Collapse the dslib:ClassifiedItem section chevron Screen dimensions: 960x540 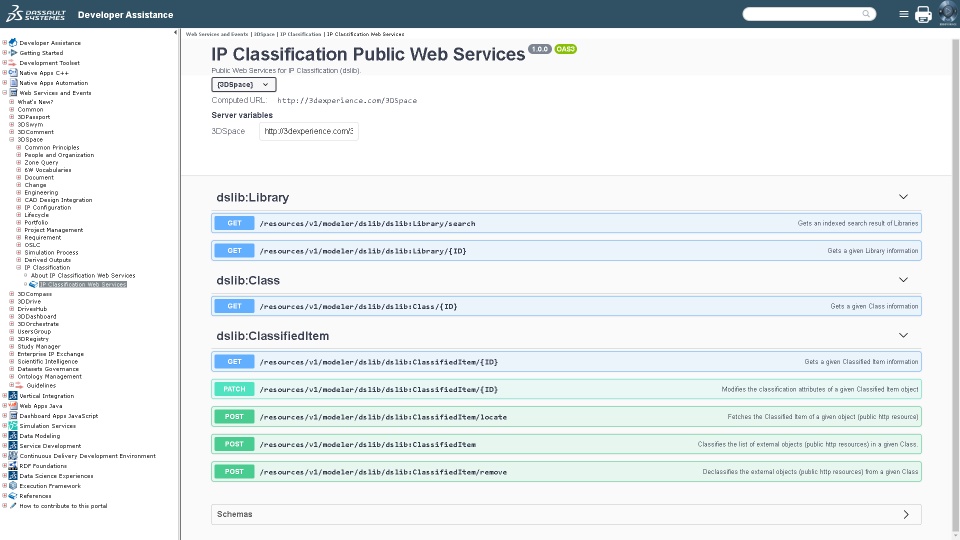pos(903,336)
